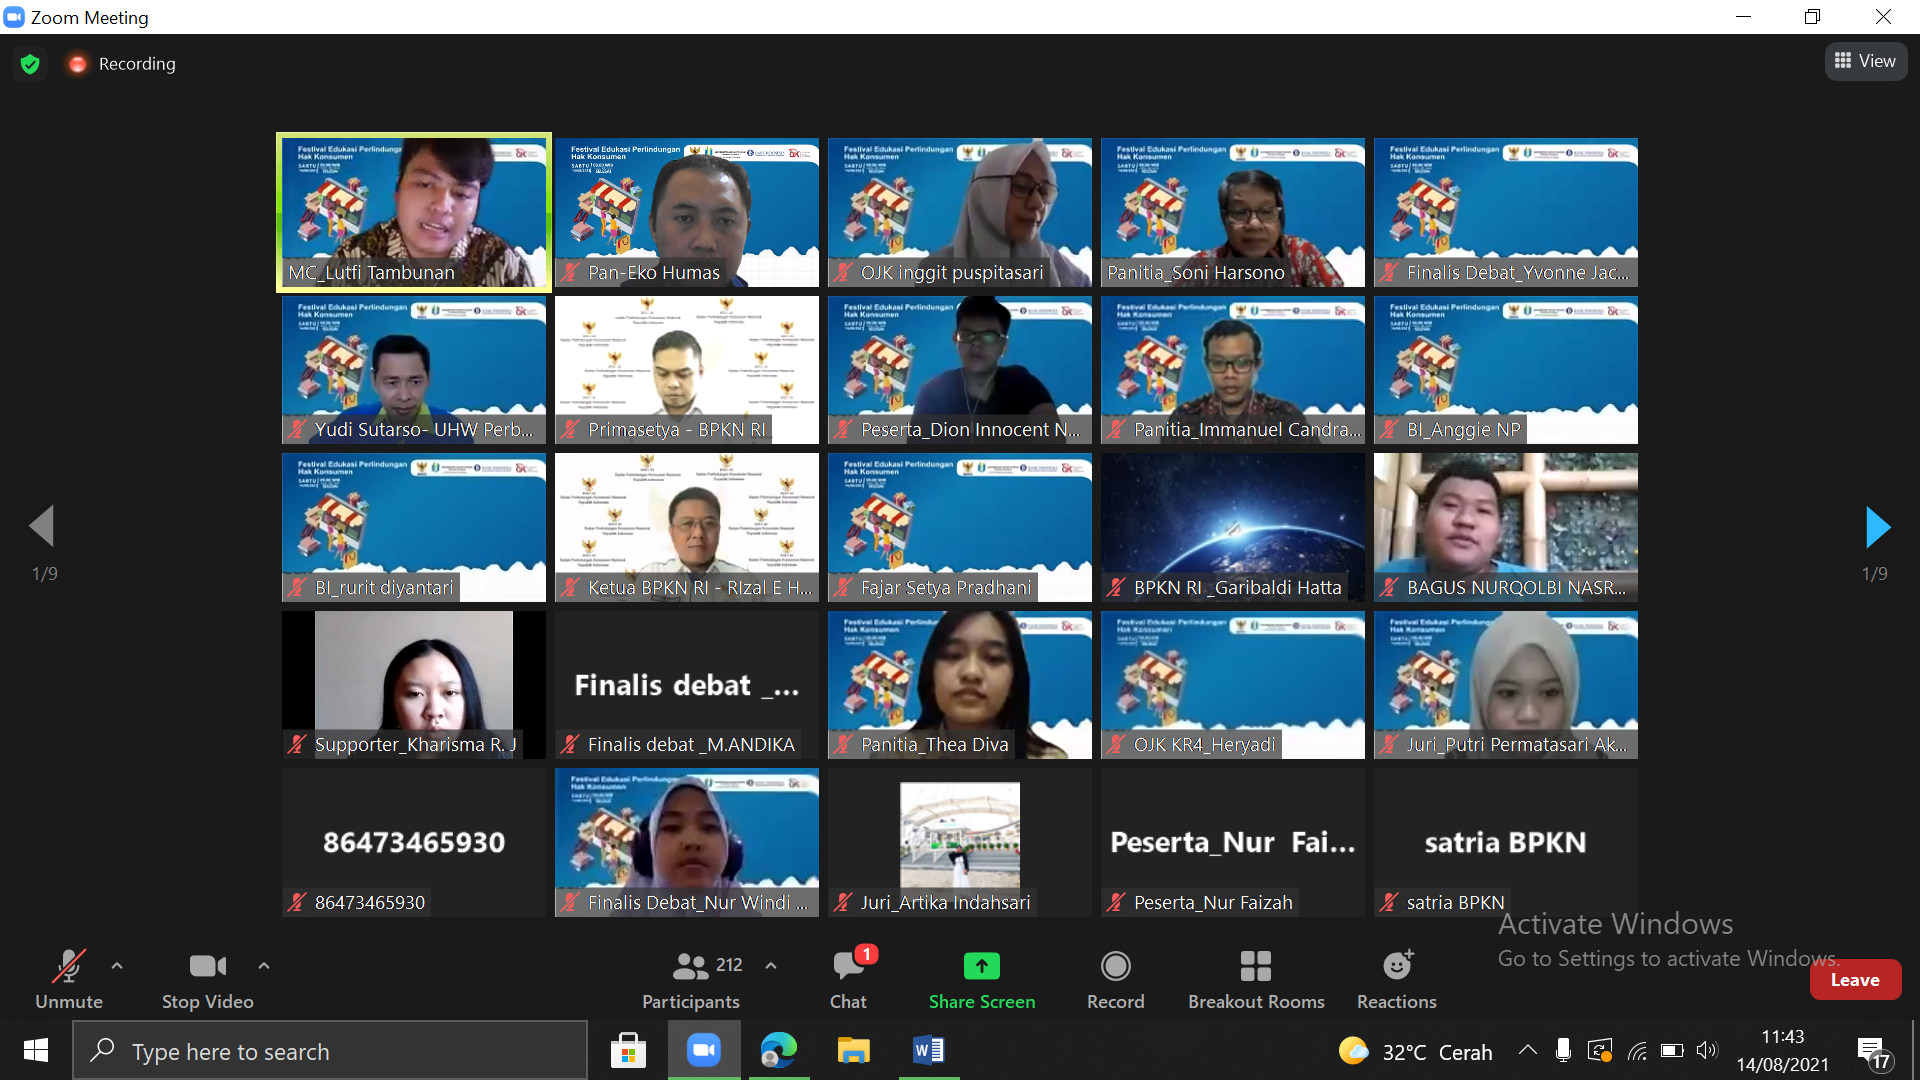Select Pan-Eko Humas video tile
This screenshot has height=1080, width=1920.
click(687, 212)
